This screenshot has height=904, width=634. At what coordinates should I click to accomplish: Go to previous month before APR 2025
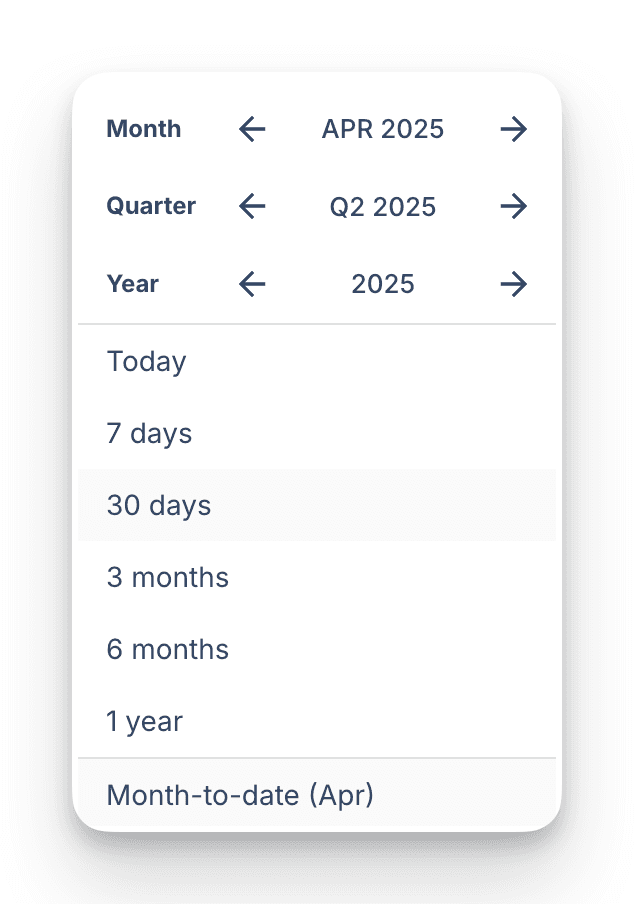253,129
